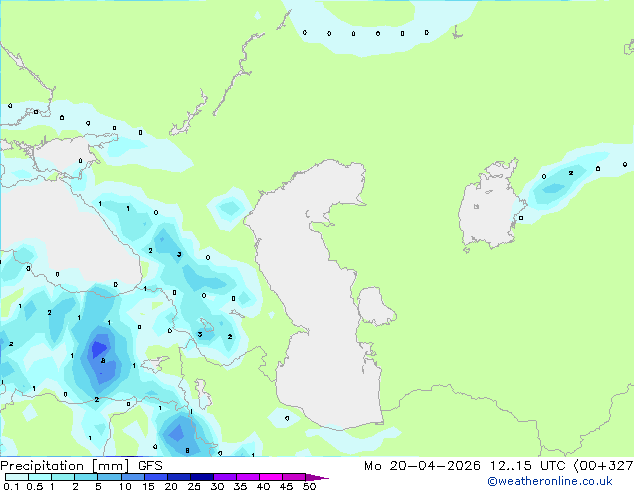The image size is (634, 490).
Task: Click the 5–10 mm legend swatch
Action: coord(110,477)
